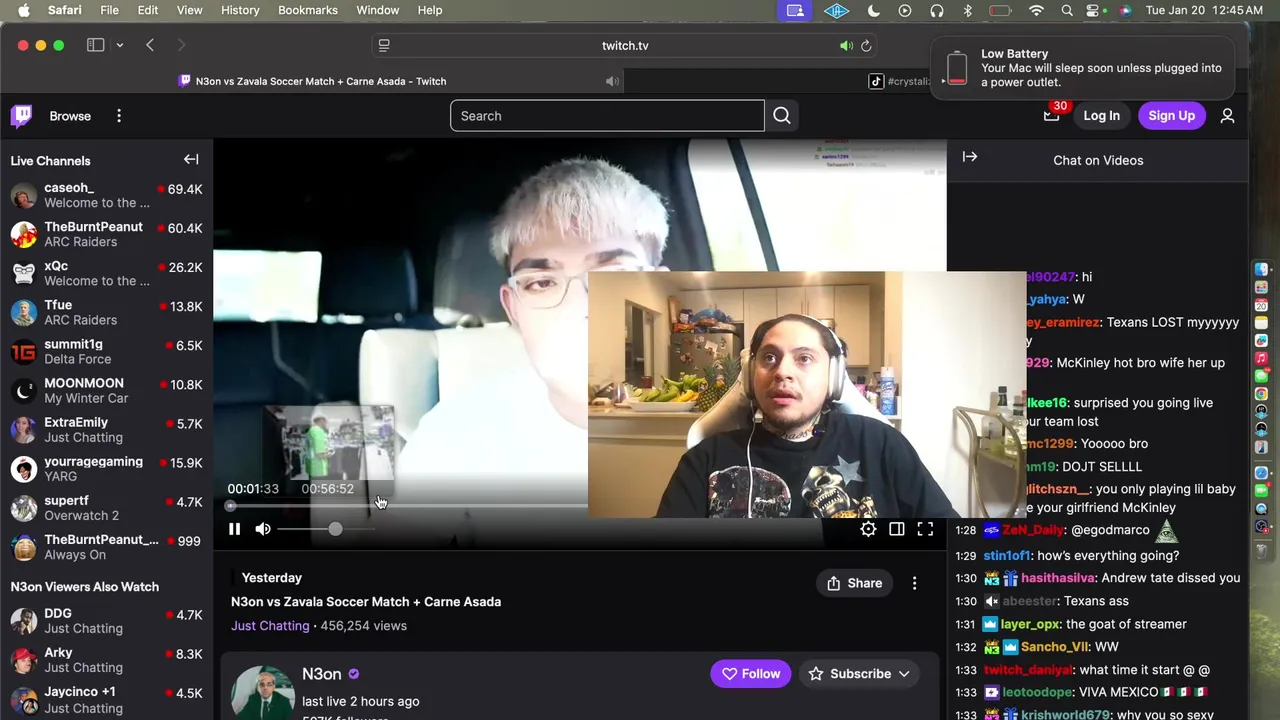The width and height of the screenshot is (1280, 720).
Task: Open MOONMOON live channel
Action: point(106,390)
